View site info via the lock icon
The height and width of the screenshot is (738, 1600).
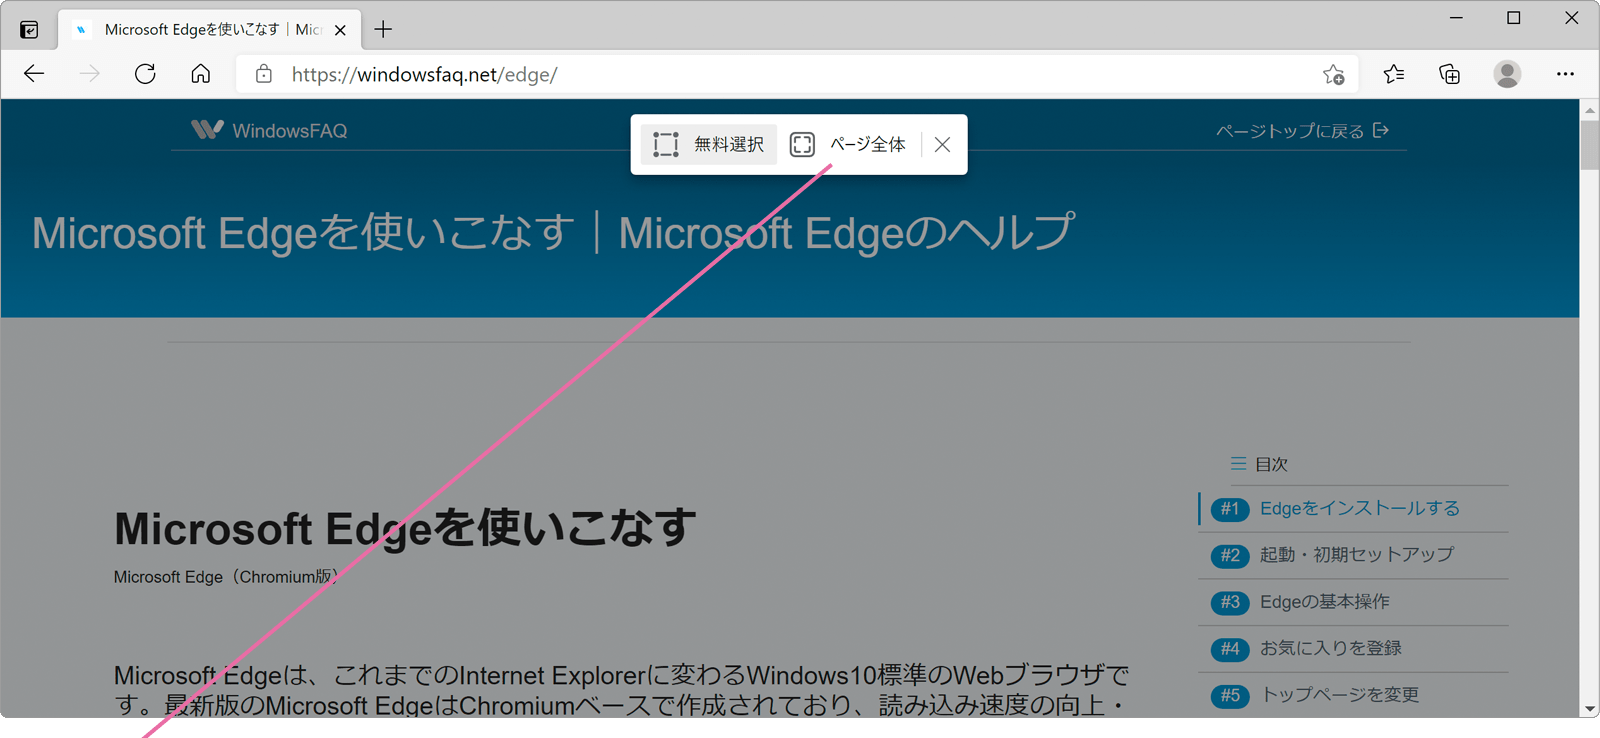264,74
